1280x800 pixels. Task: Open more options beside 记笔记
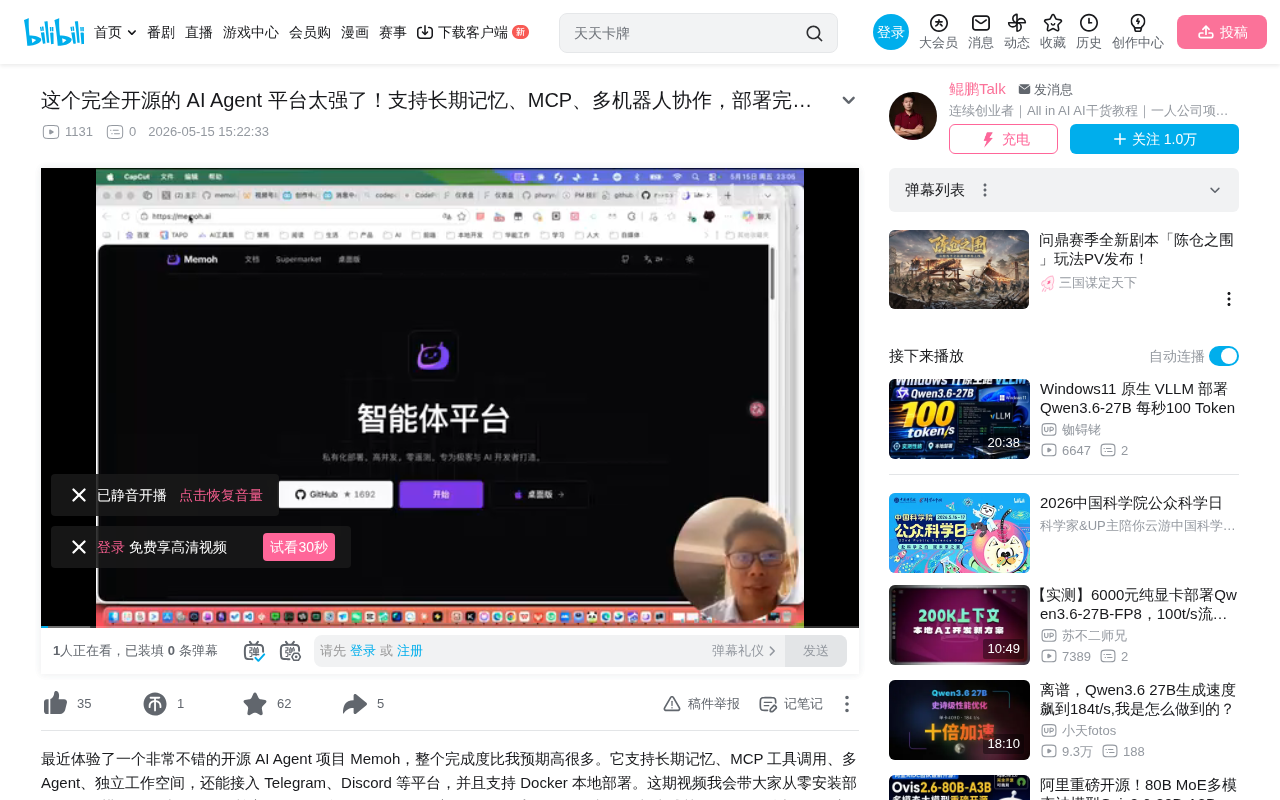pos(846,704)
